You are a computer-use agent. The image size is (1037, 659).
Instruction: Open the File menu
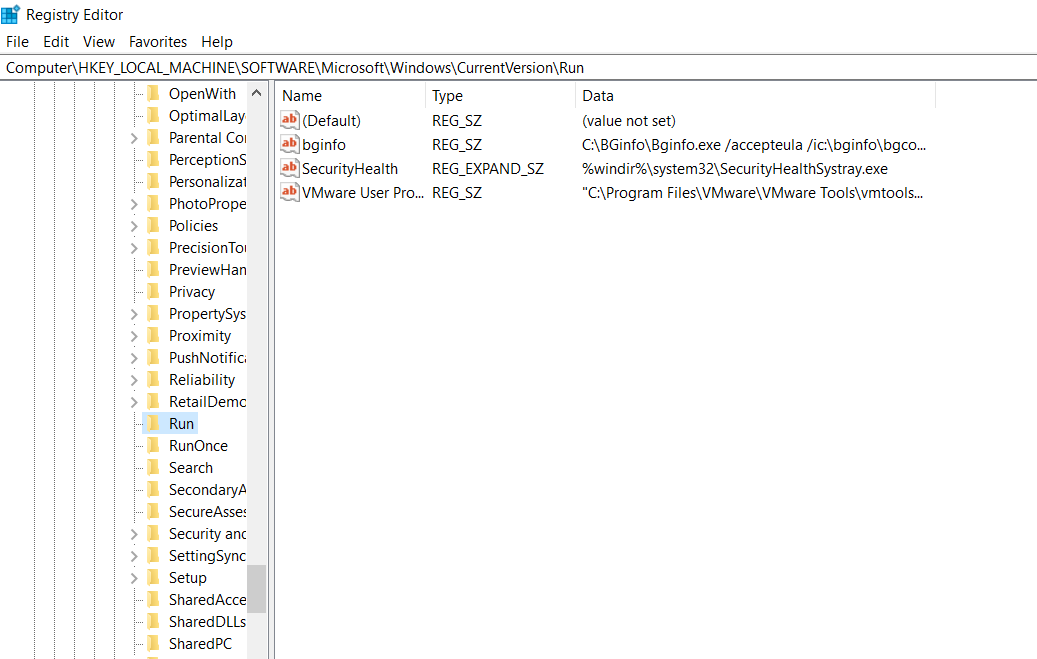click(17, 42)
